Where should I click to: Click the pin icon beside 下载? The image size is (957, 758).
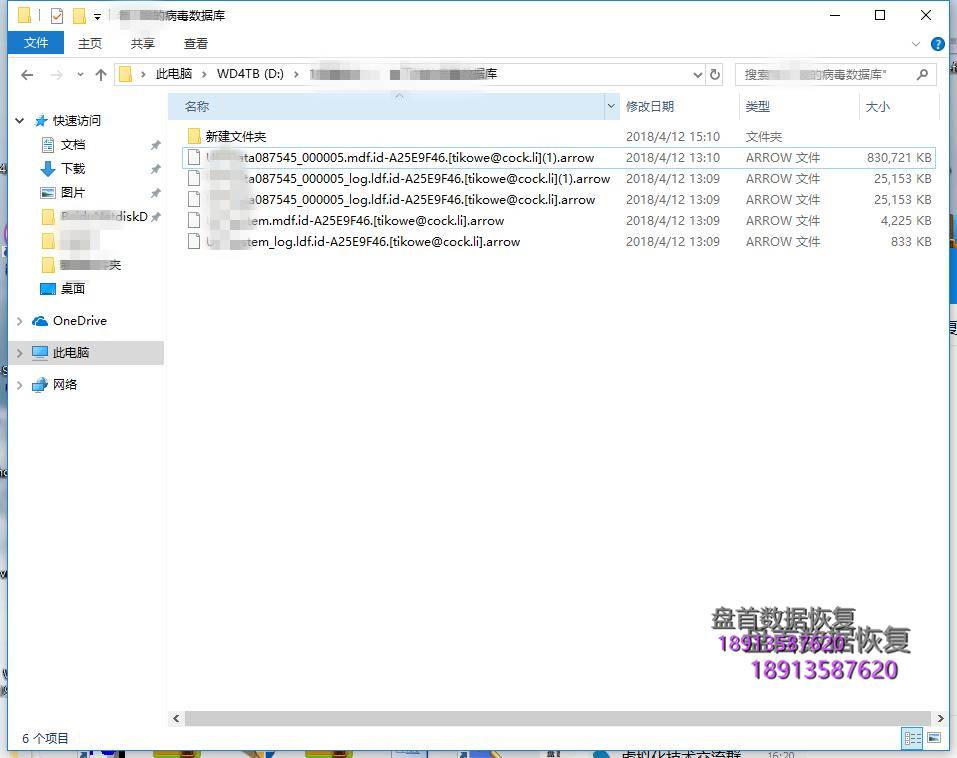[156, 168]
